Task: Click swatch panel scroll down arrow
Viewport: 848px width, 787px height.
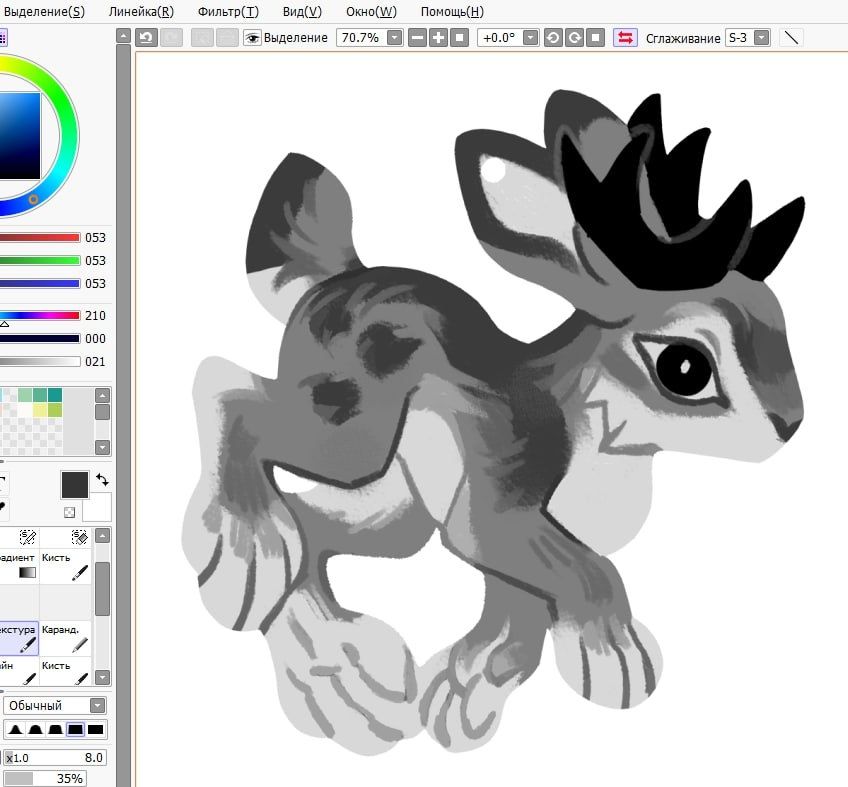Action: (102, 447)
